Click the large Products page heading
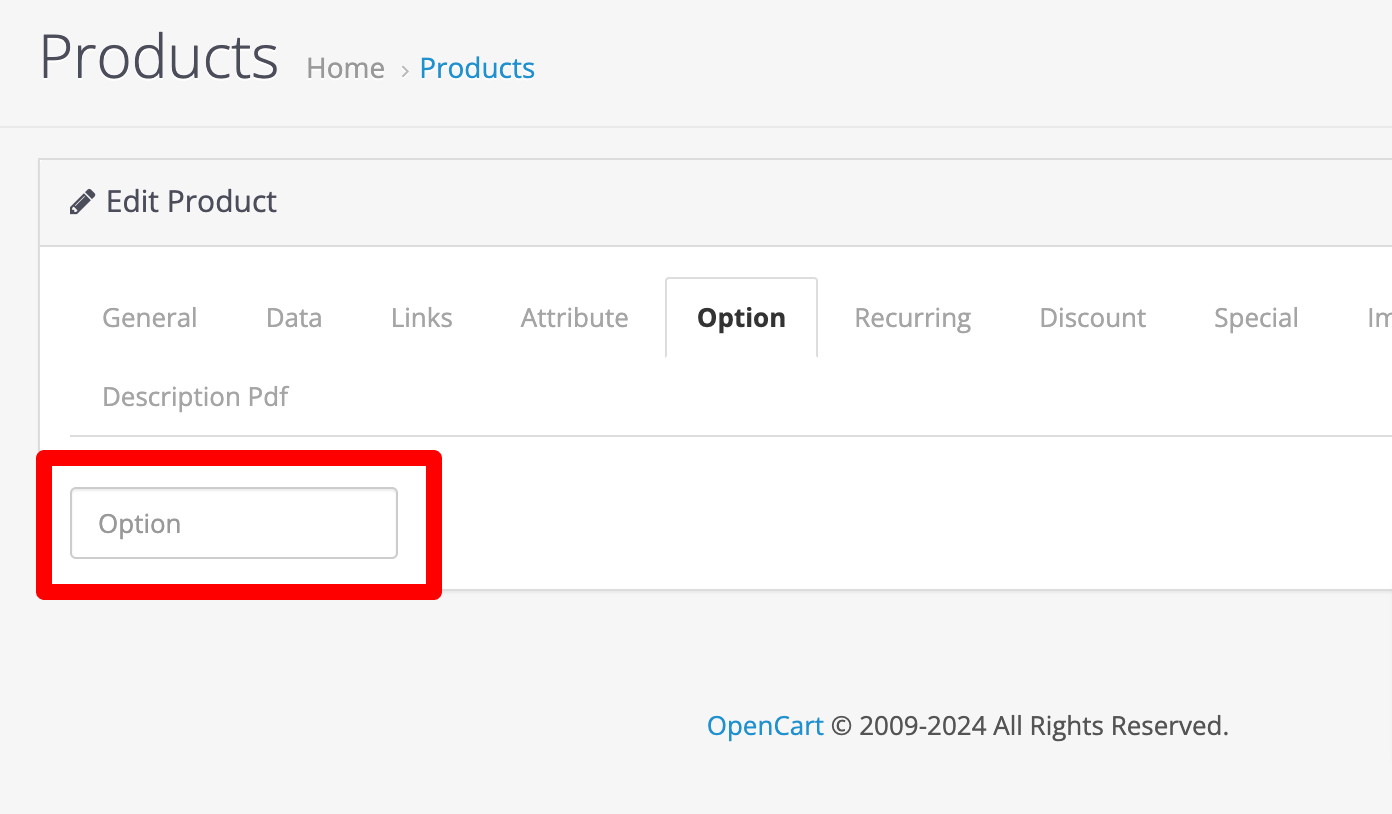This screenshot has width=1392, height=814. click(x=159, y=57)
